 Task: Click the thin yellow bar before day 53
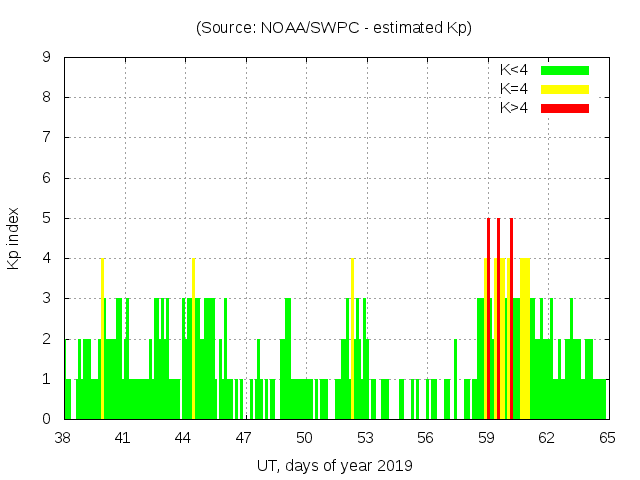point(352,340)
